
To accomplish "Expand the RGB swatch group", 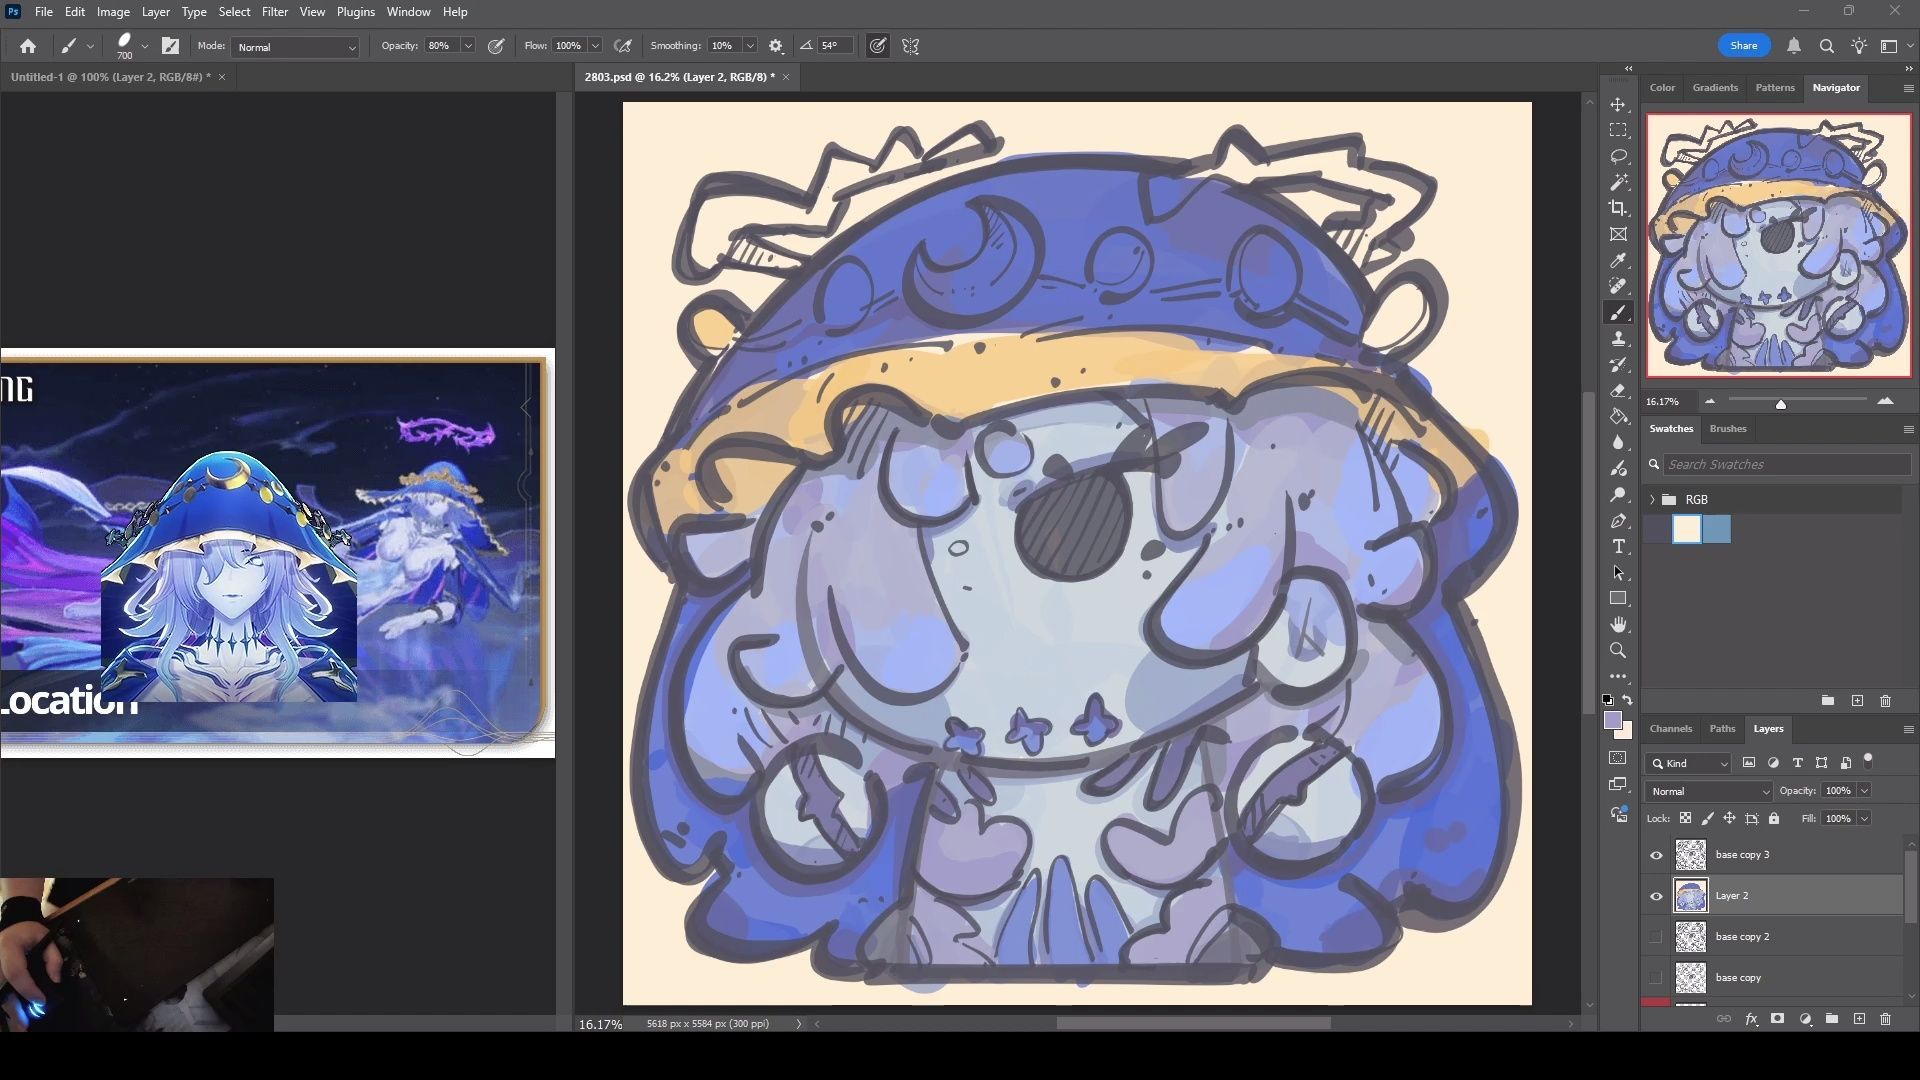I will point(1652,499).
